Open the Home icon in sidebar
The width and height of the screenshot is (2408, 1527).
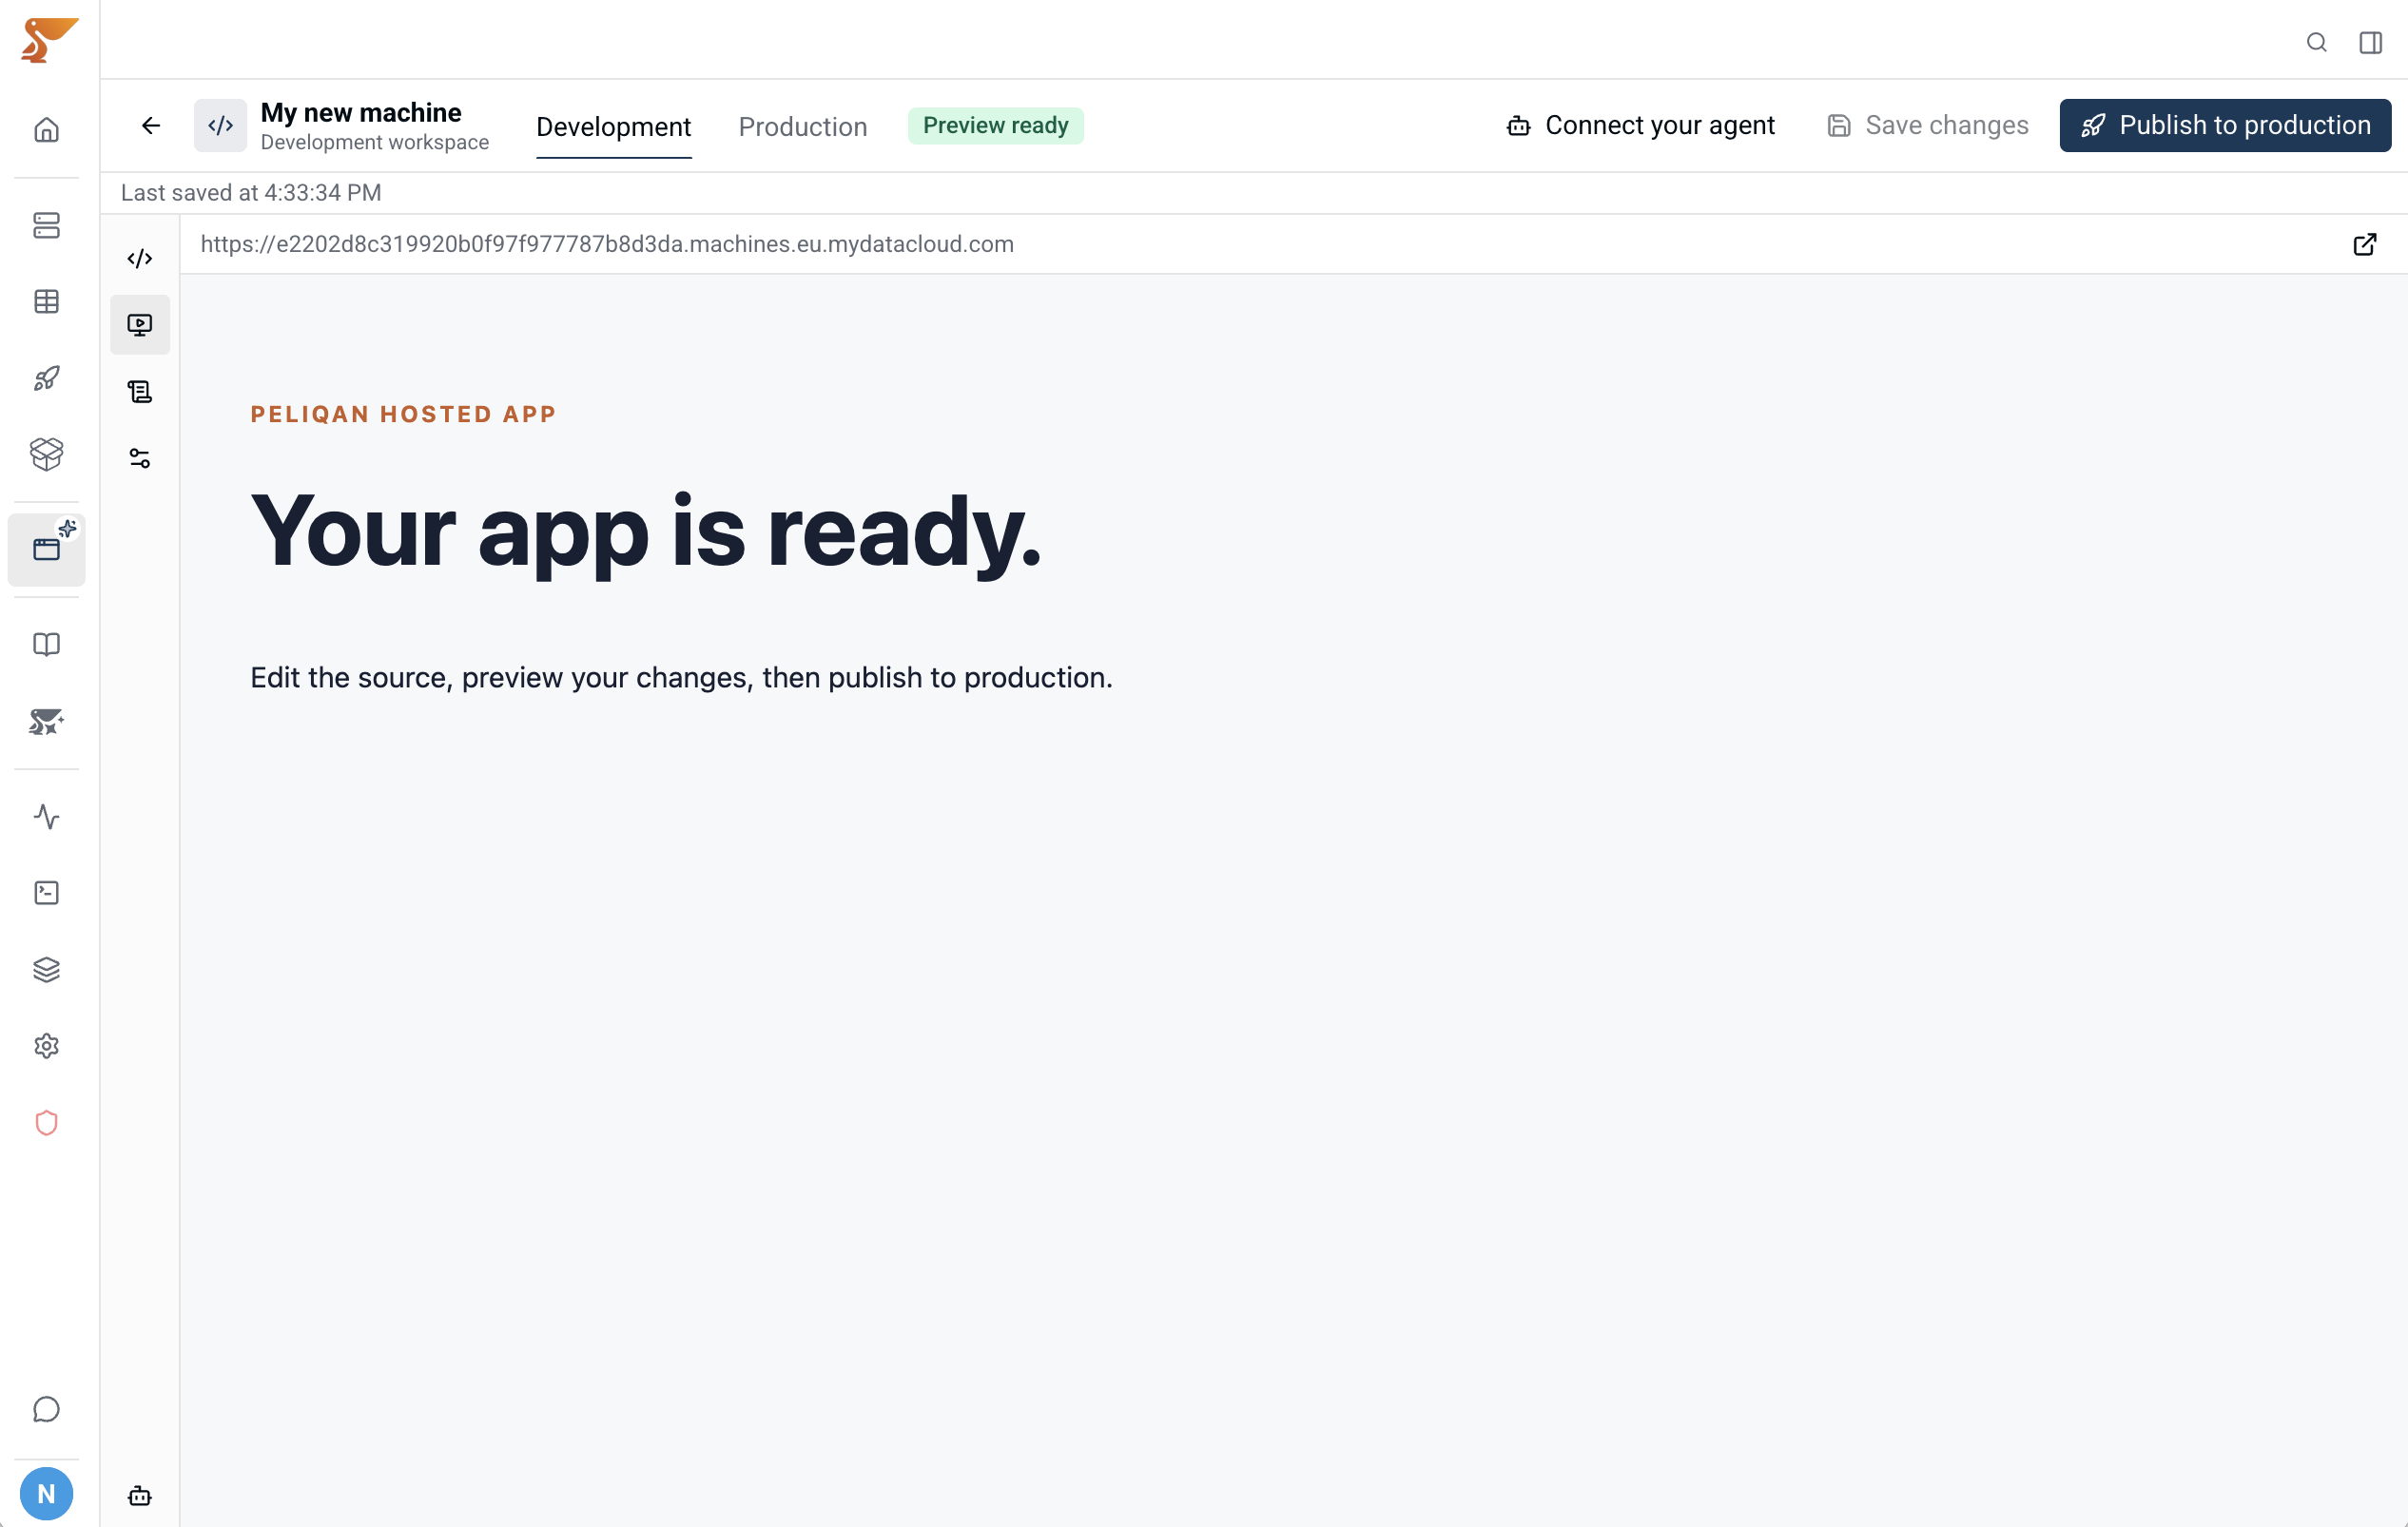click(x=46, y=130)
